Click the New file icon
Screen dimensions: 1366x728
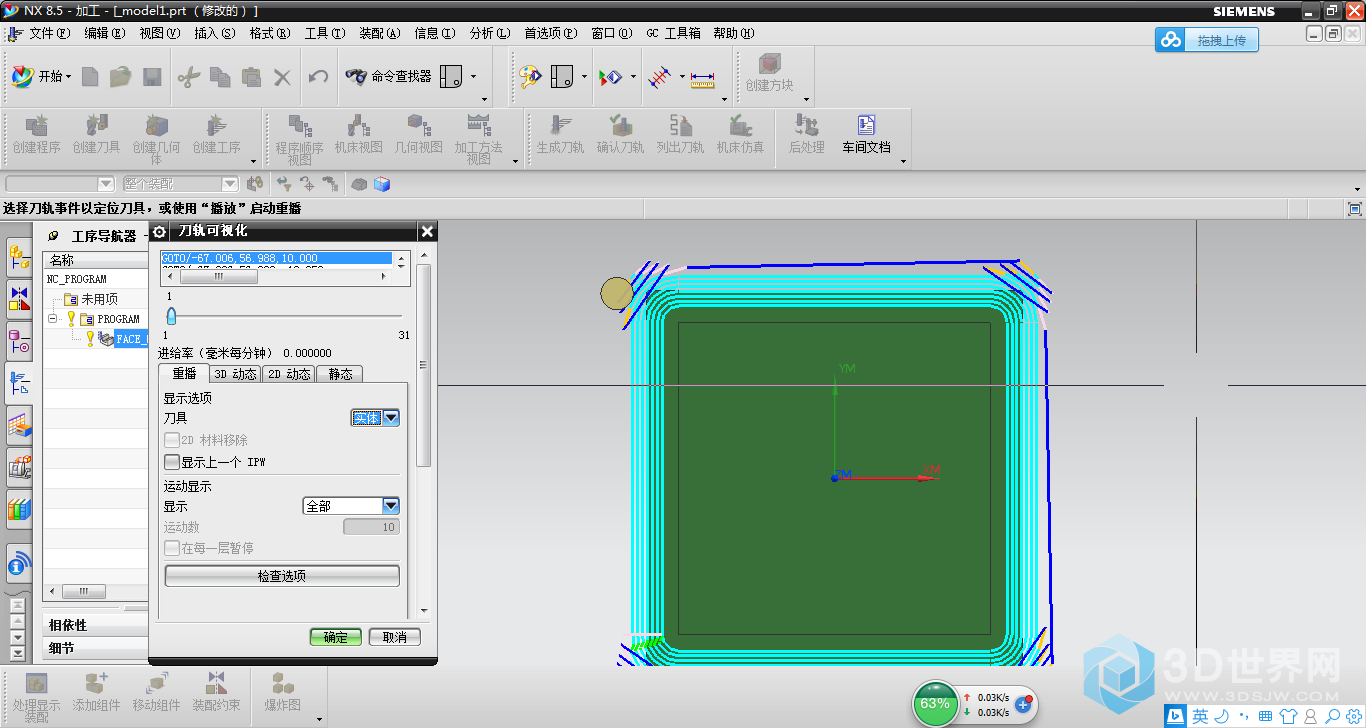click(x=90, y=76)
